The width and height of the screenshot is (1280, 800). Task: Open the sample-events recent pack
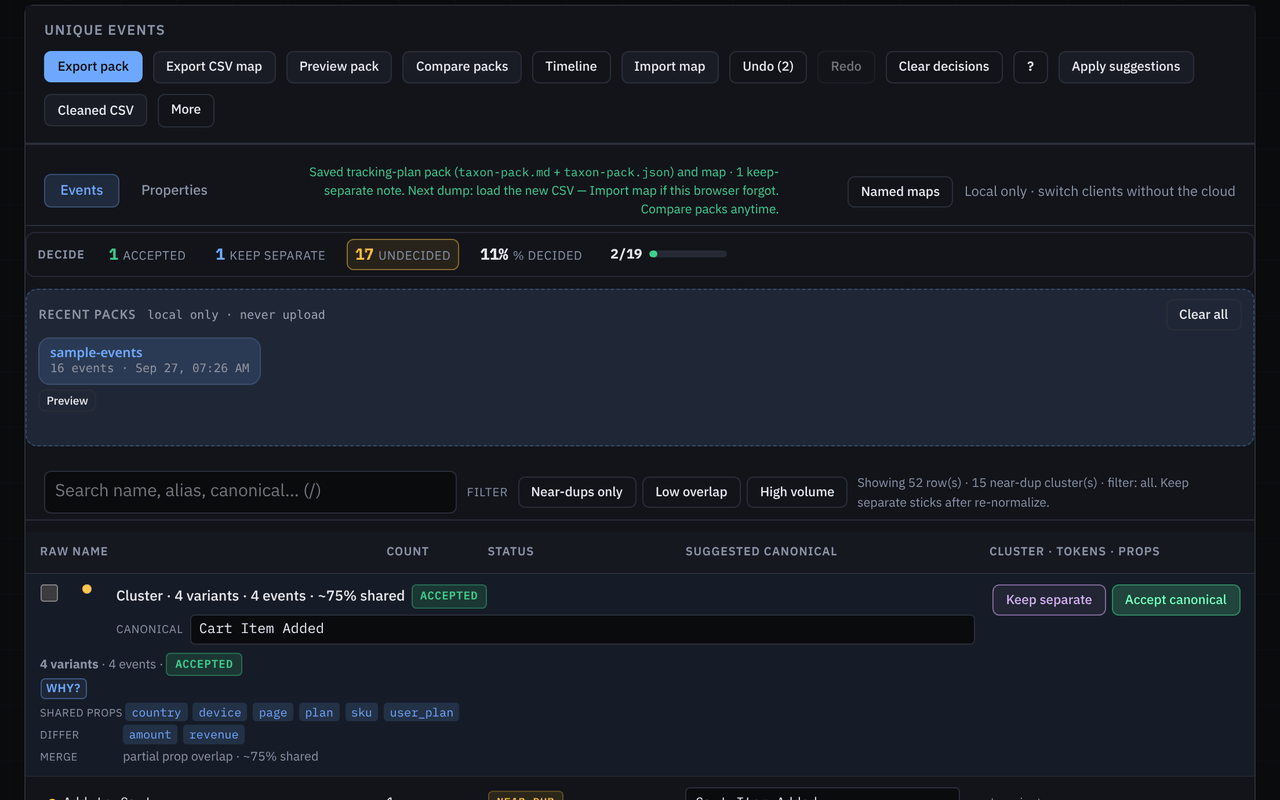pyautogui.click(x=150, y=361)
